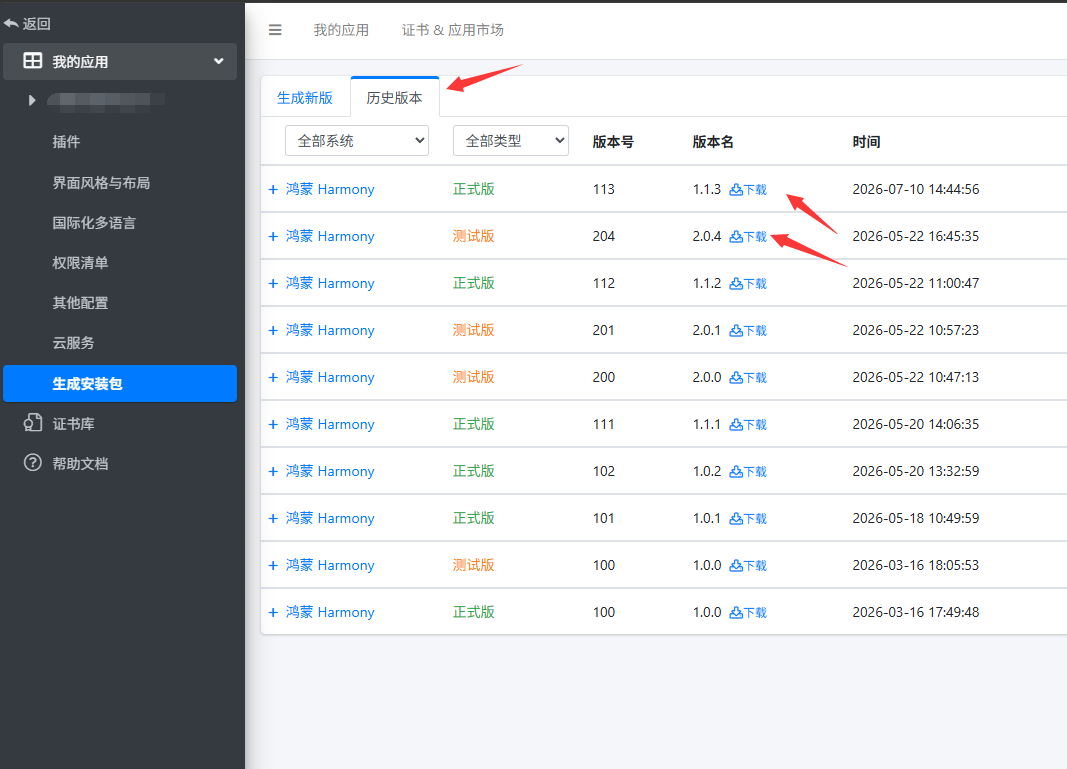Screen dimensions: 1067x769
Task: Open 证书 & 应用市场 in top navigation
Action: (x=453, y=30)
